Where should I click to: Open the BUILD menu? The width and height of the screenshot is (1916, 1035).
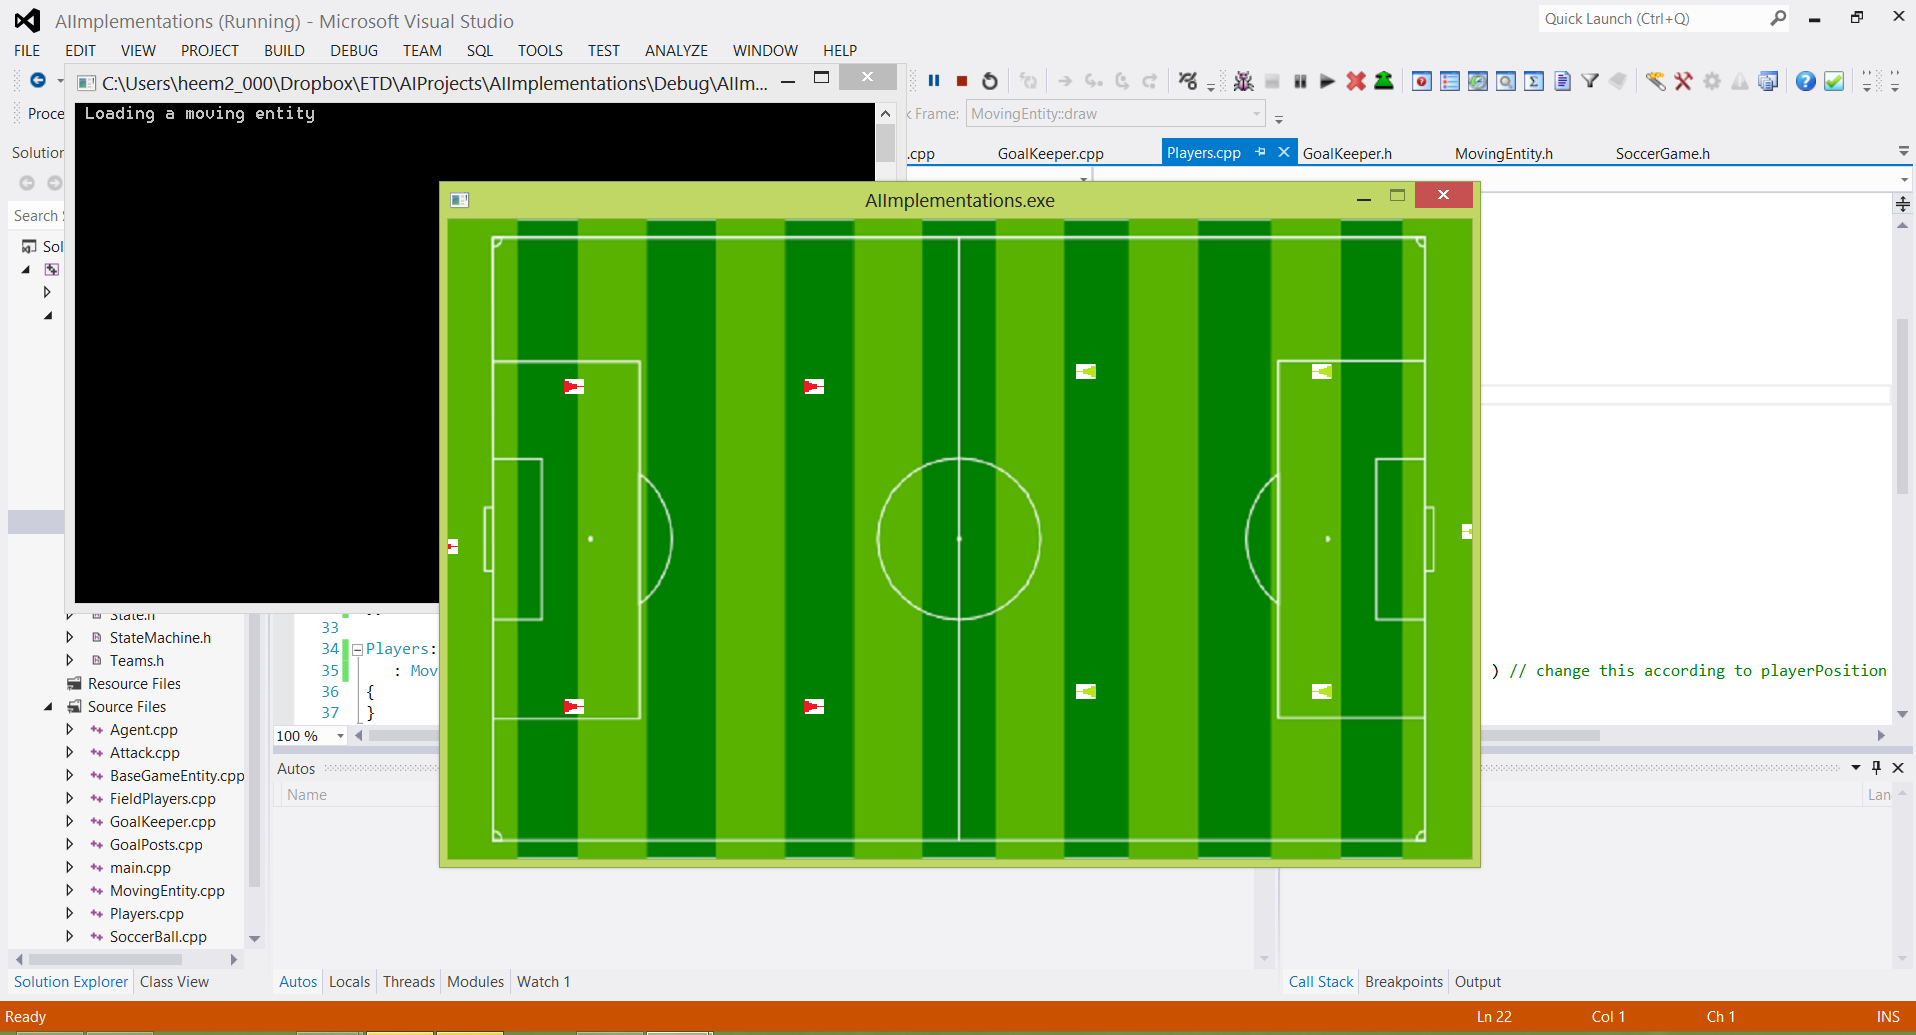[284, 50]
